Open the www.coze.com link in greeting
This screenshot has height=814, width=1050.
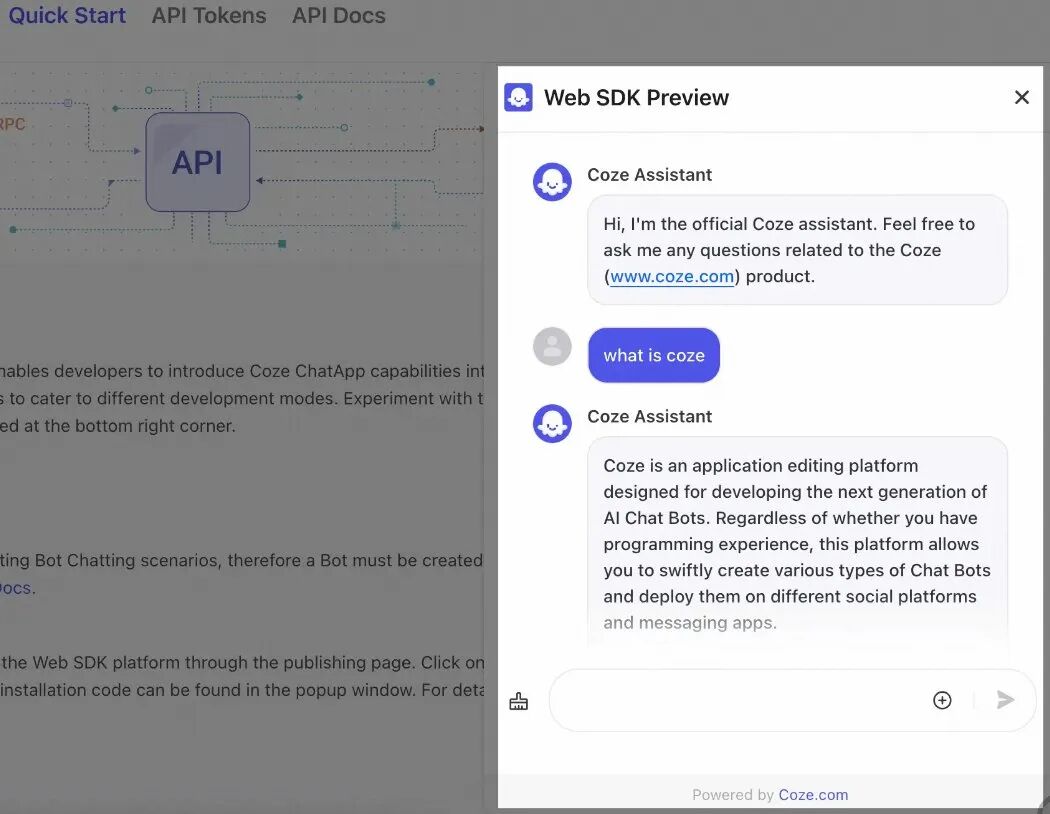[x=672, y=276]
